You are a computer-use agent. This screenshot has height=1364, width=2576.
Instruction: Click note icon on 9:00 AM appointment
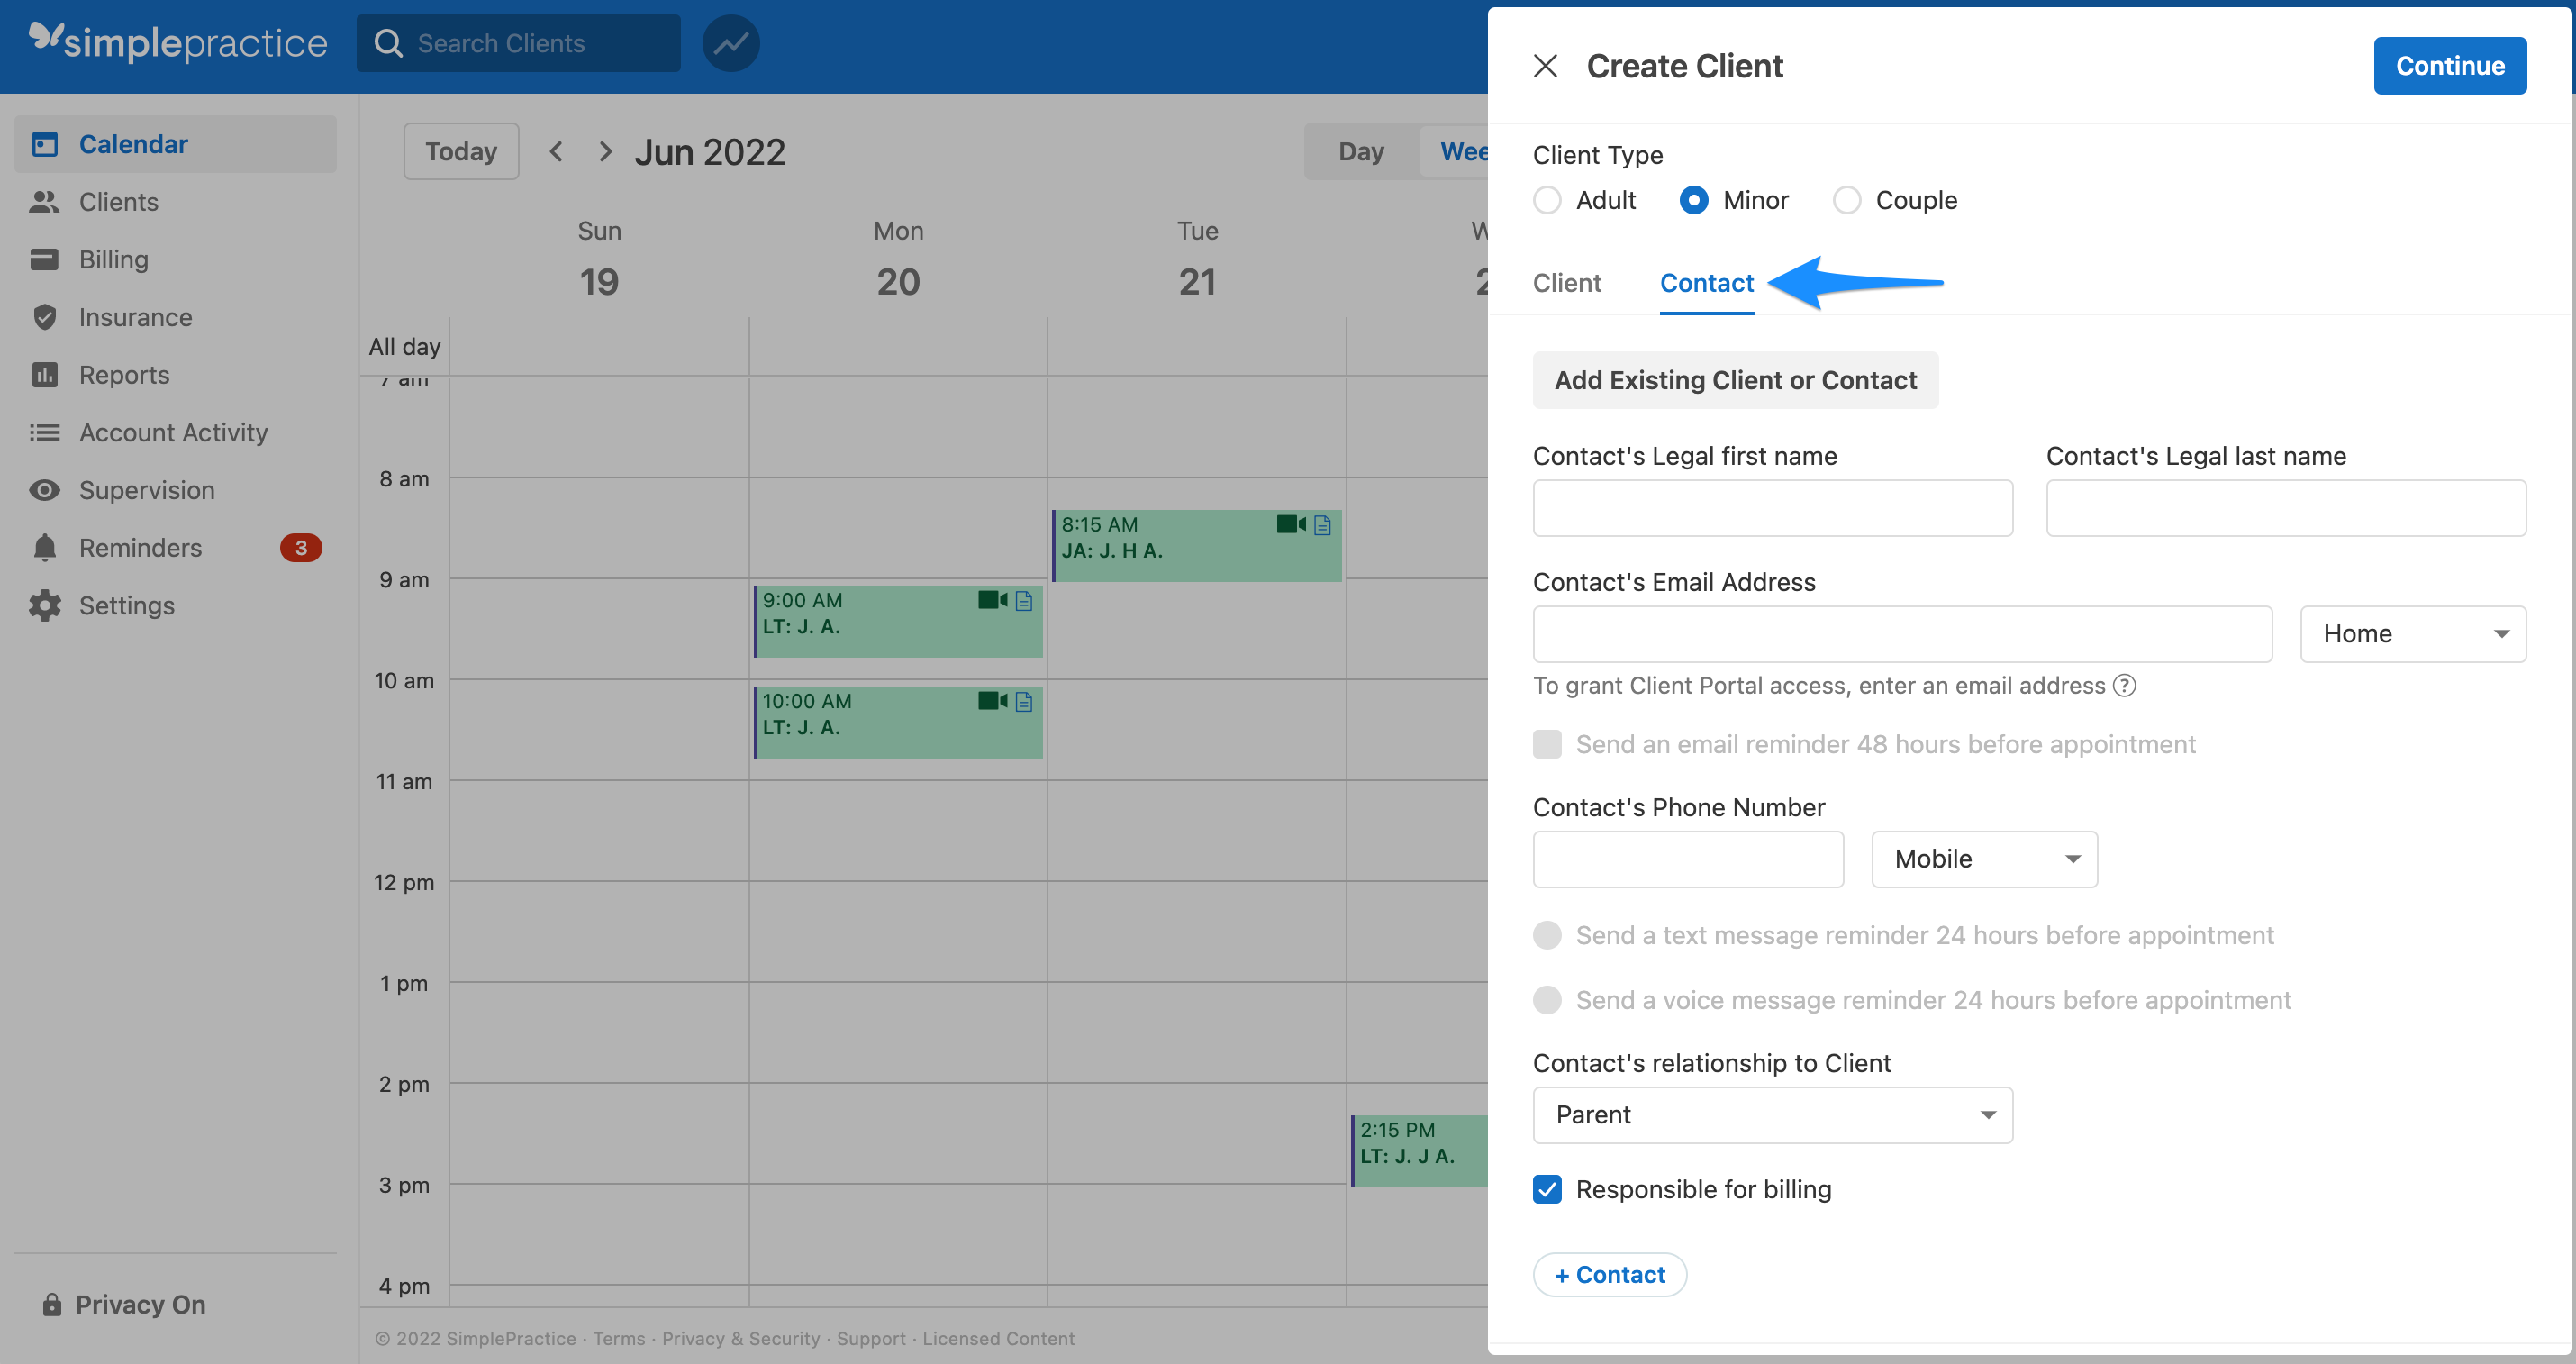pyautogui.click(x=1023, y=601)
